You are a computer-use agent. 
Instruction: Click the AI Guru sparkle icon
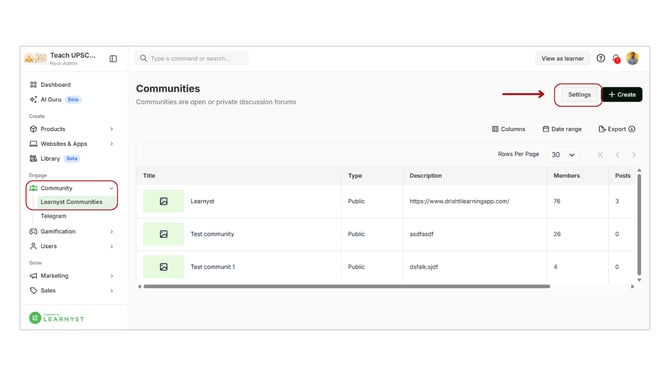33,100
